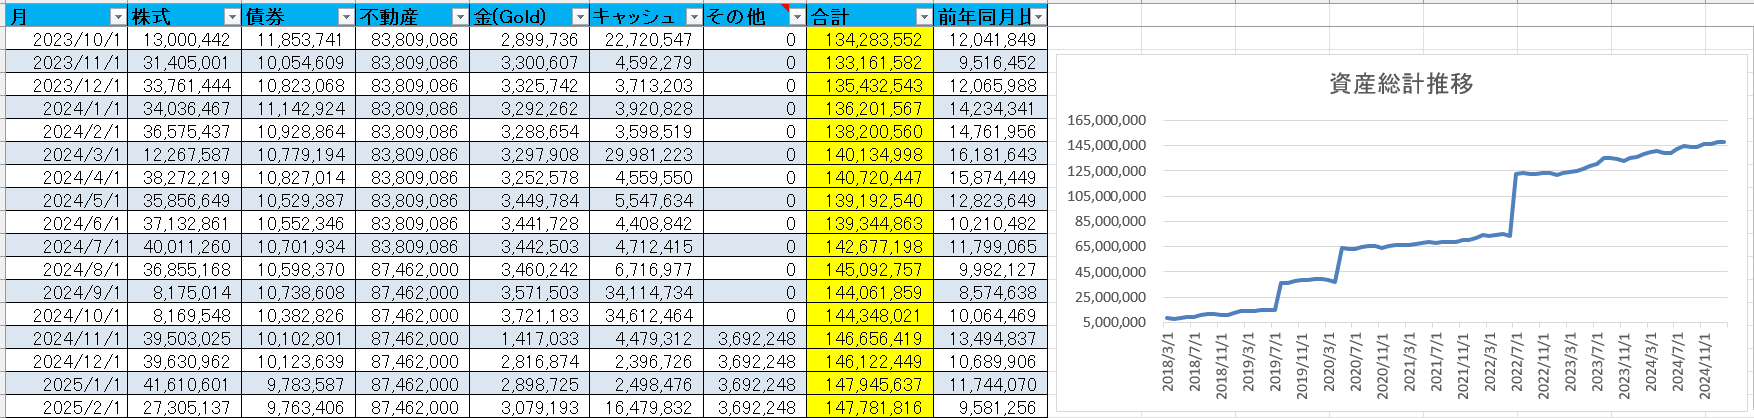Open the 債券 column filter dropdown
The width and height of the screenshot is (1754, 418).
click(x=346, y=17)
